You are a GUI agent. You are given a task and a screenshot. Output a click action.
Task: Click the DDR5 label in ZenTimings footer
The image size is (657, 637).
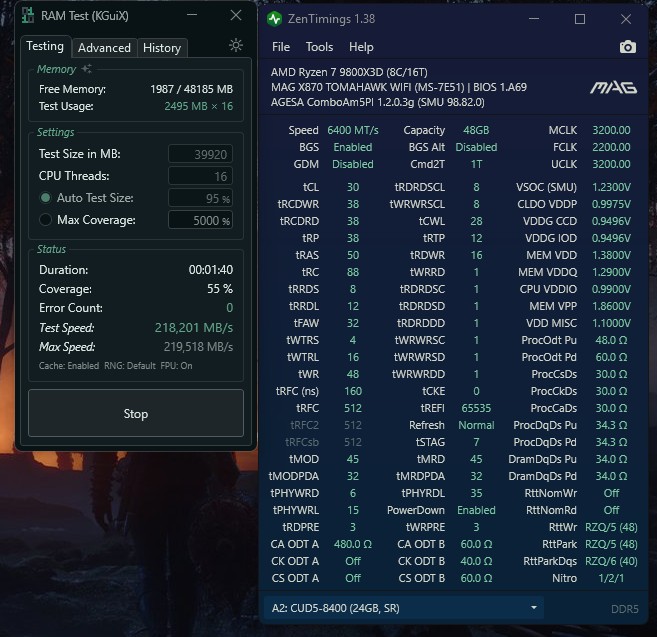click(624, 609)
